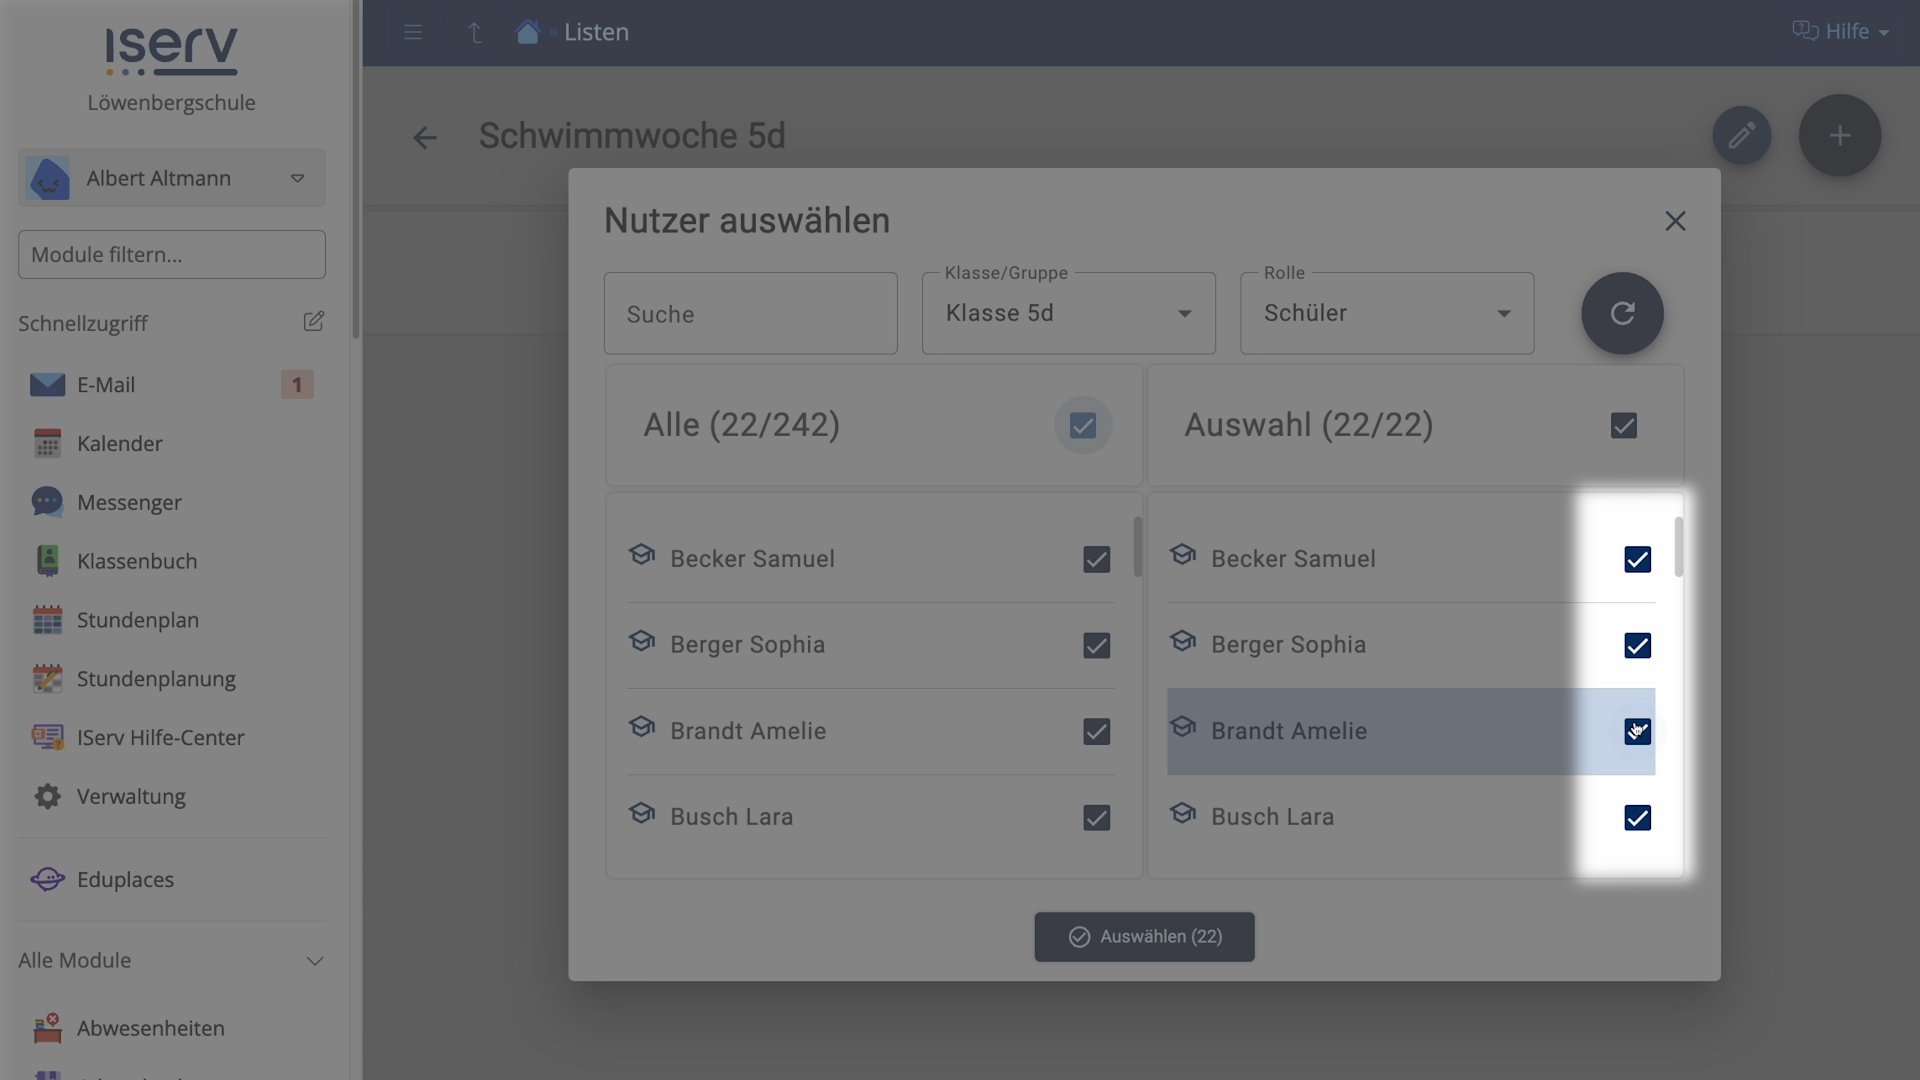Toggle the Alle (22/242) select-all checkbox

click(x=1083, y=426)
